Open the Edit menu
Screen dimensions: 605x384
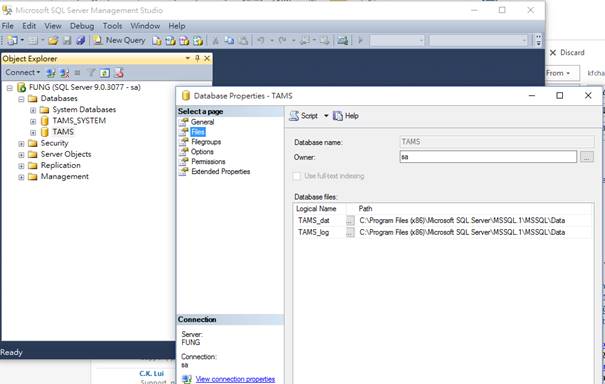pyautogui.click(x=29, y=26)
